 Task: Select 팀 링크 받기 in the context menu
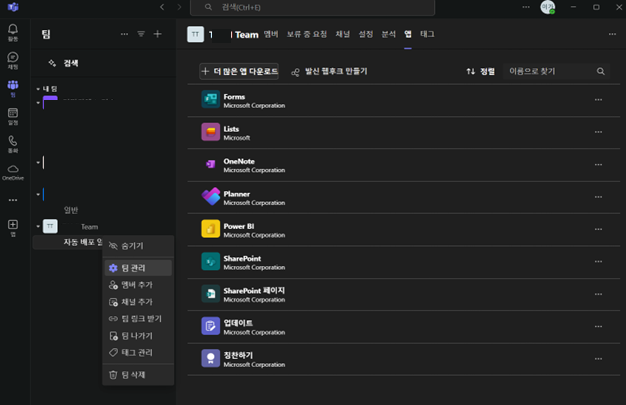(138, 319)
